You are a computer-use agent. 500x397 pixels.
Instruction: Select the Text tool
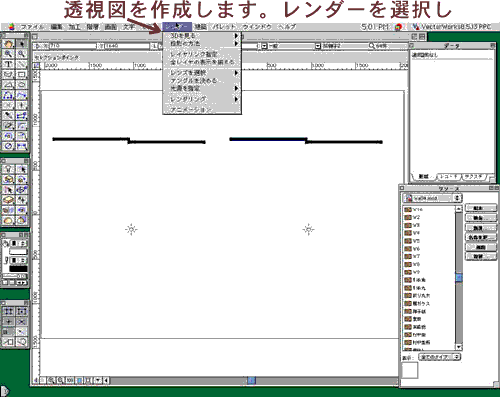[x=9, y=64]
